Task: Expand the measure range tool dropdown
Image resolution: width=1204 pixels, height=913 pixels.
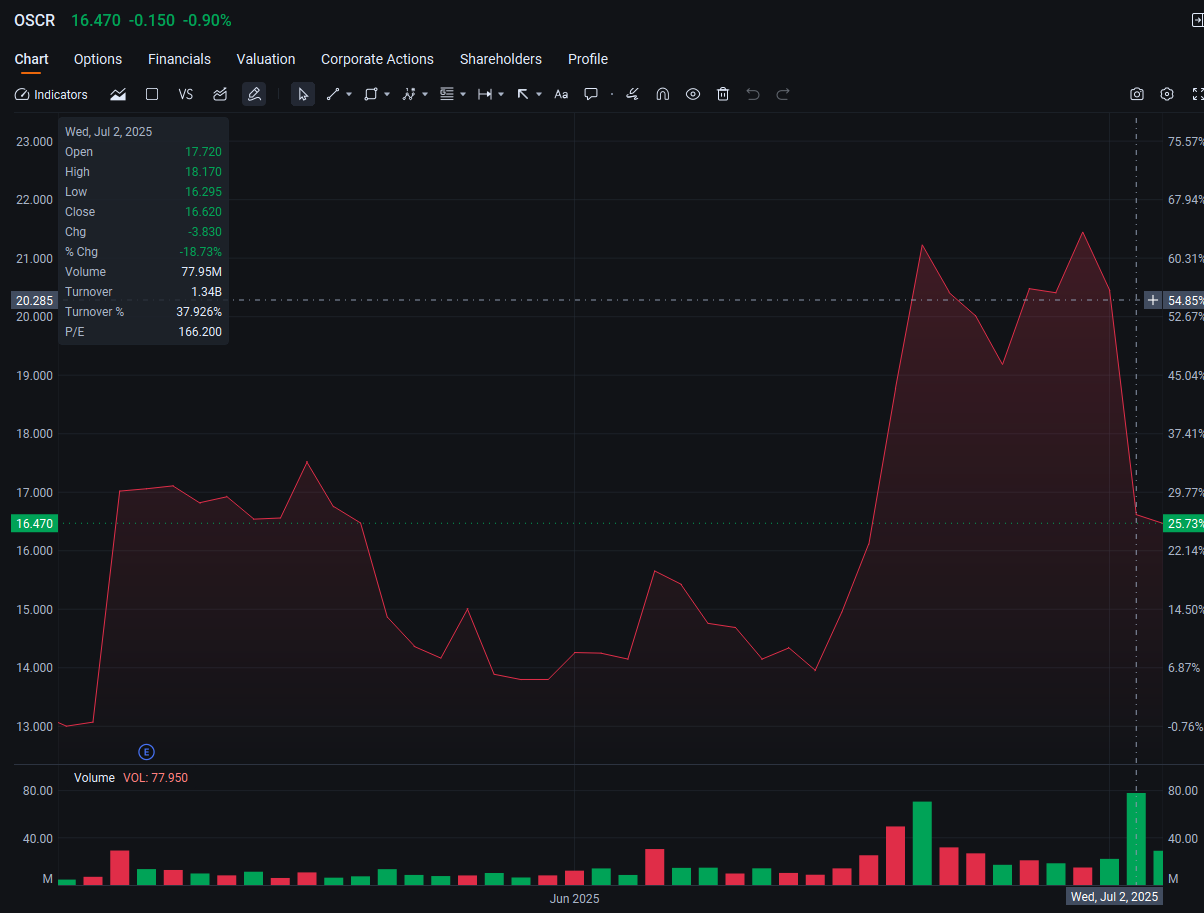Action: (x=501, y=94)
